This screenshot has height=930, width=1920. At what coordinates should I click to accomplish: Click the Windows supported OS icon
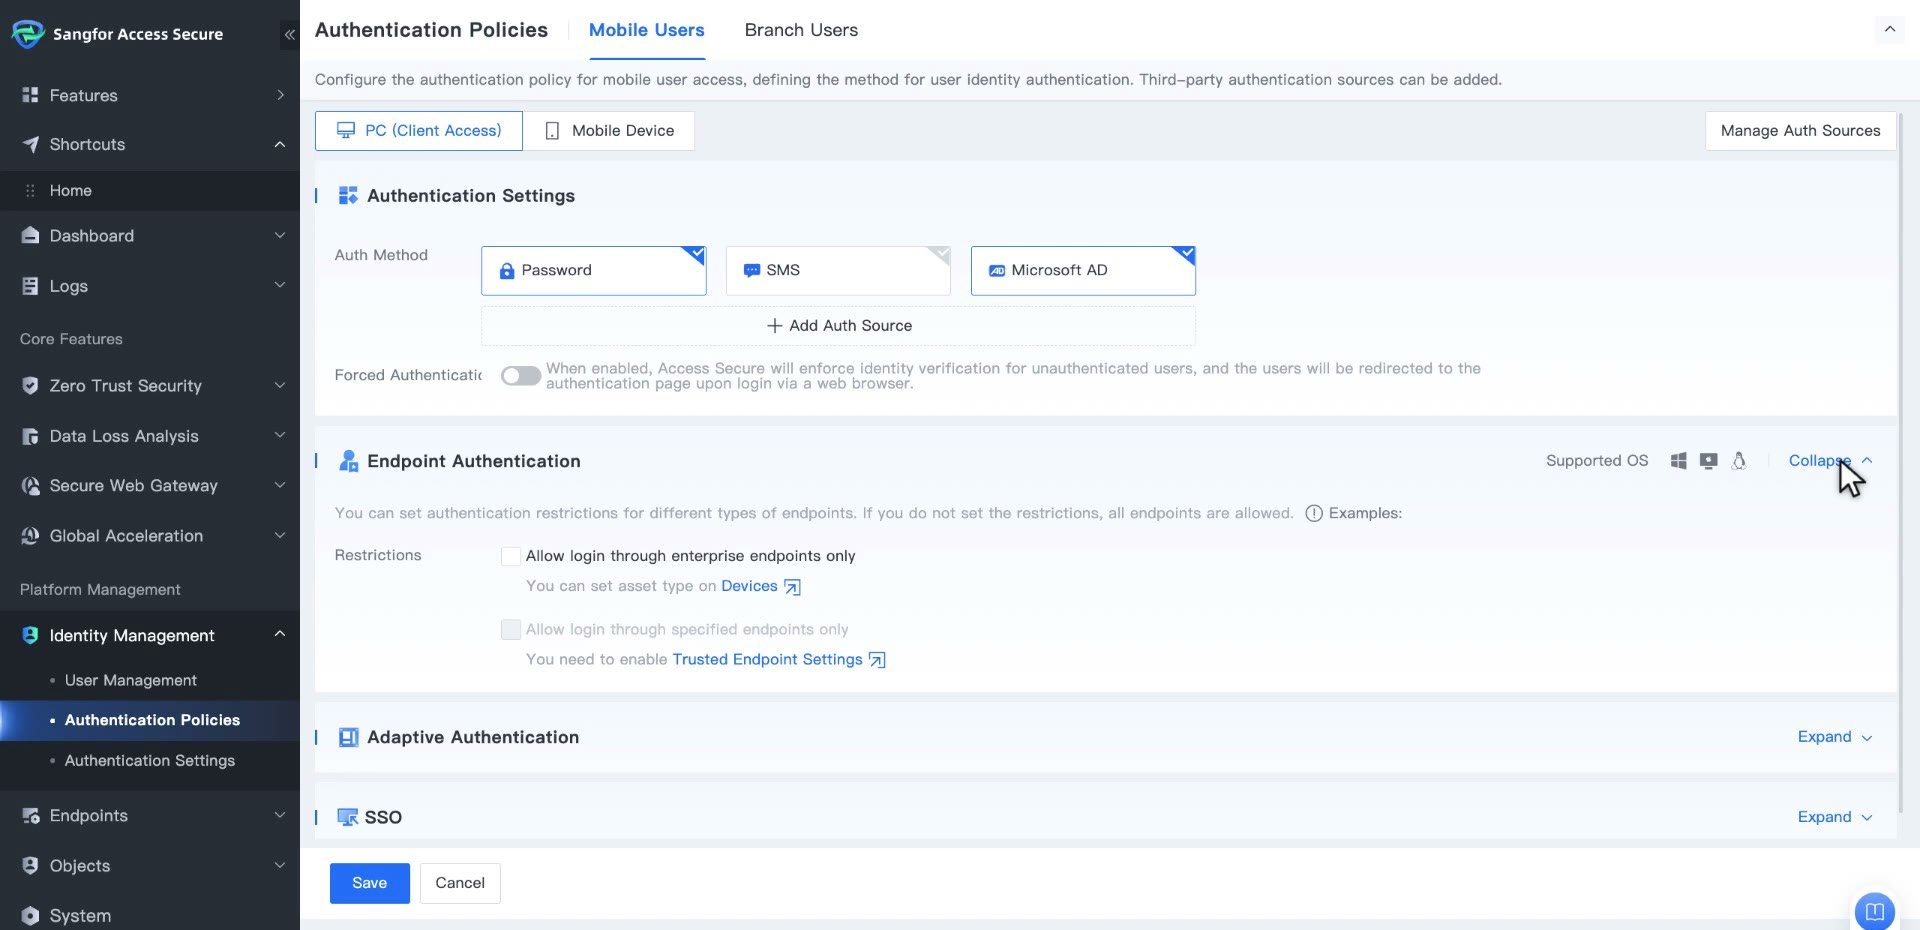1678,461
